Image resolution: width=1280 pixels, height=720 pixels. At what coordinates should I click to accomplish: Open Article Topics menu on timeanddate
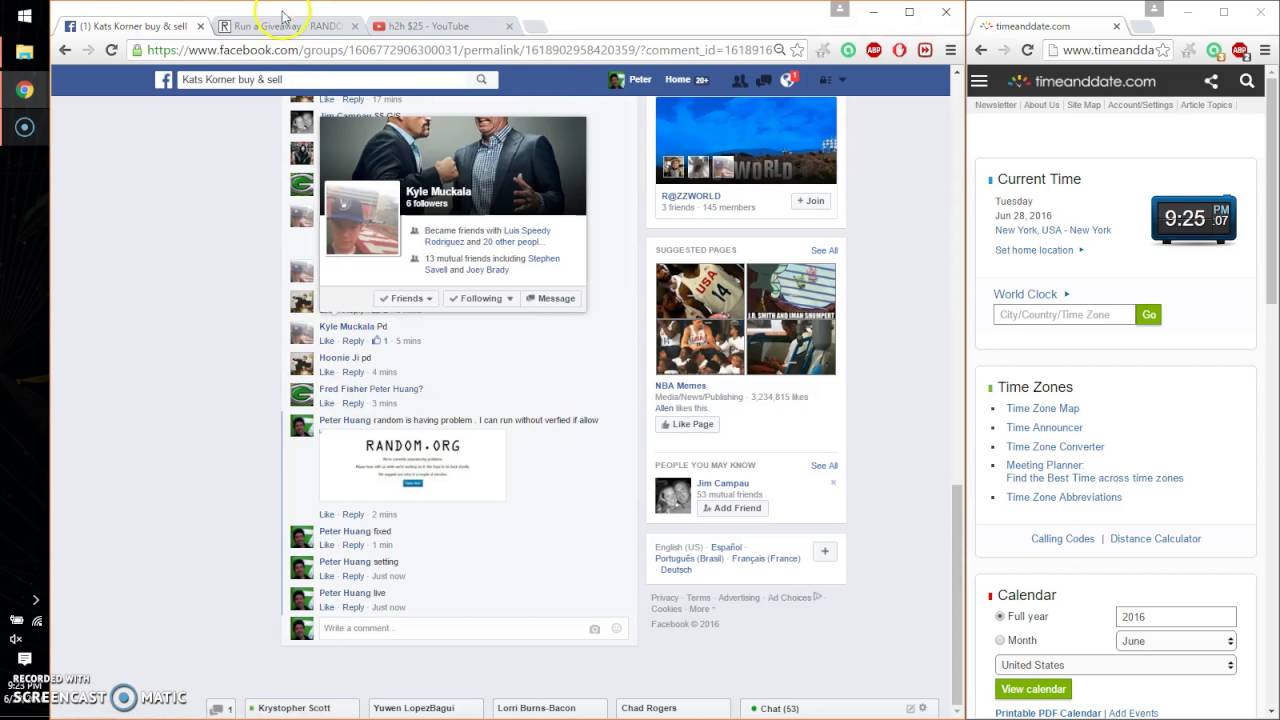1206,105
